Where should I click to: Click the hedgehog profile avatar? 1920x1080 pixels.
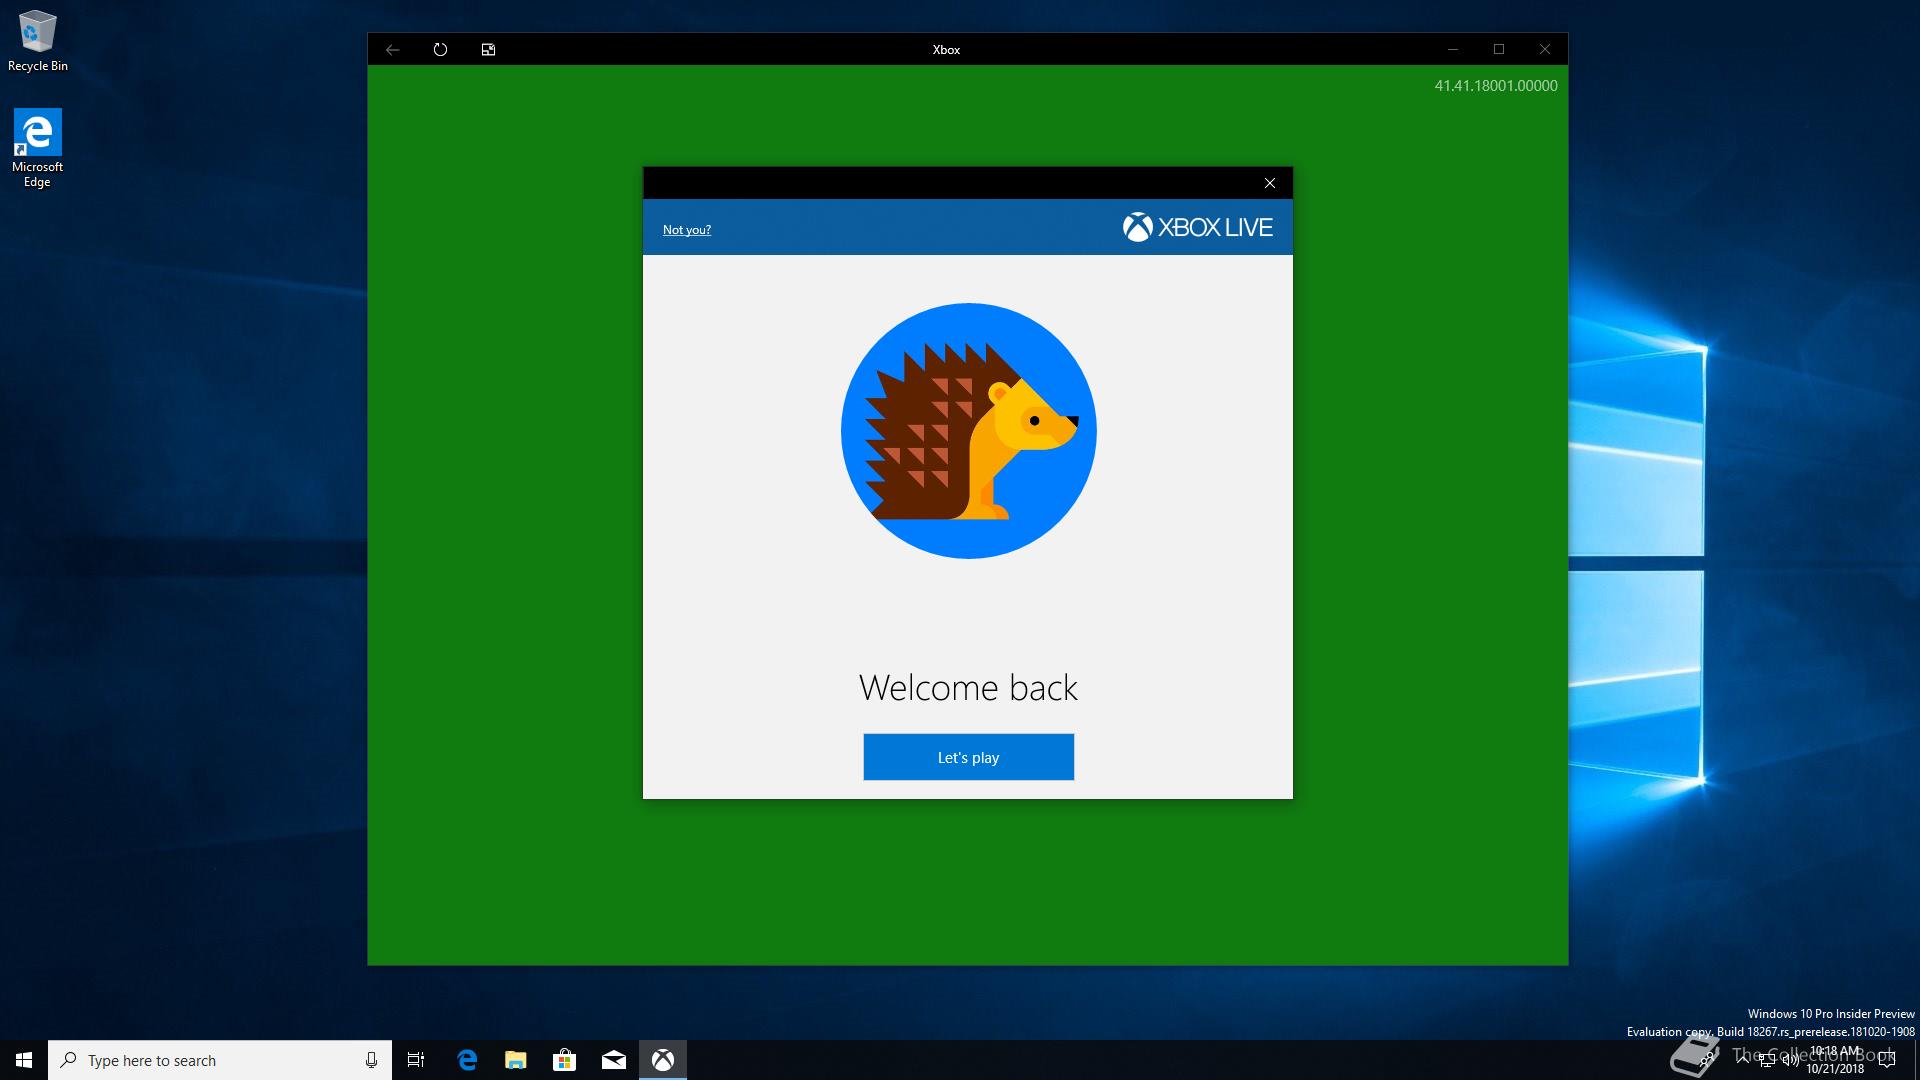tap(968, 431)
